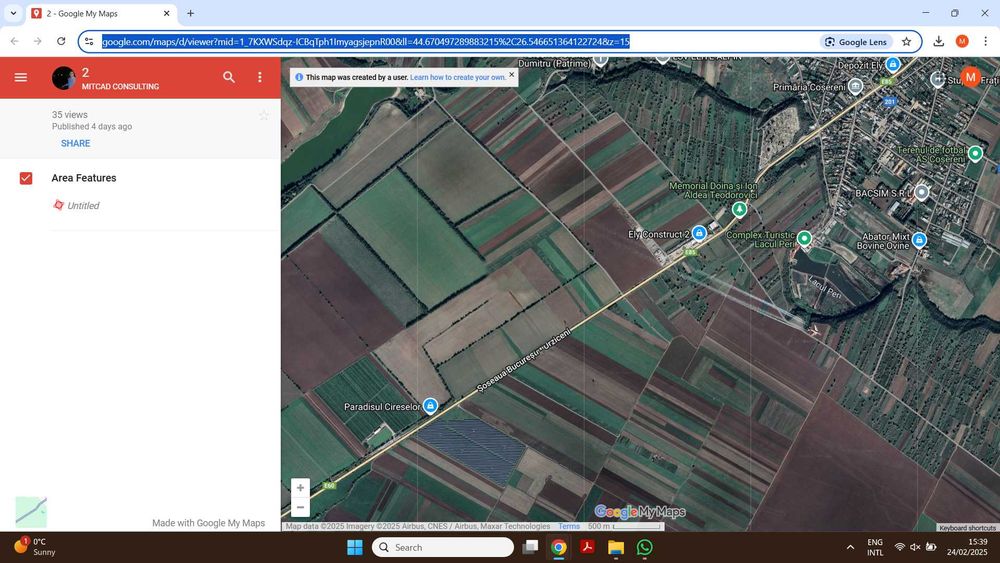Image resolution: width=1000 pixels, height=563 pixels.
Task: Select the '2 - Google My Maps' tab
Action: tap(101, 13)
